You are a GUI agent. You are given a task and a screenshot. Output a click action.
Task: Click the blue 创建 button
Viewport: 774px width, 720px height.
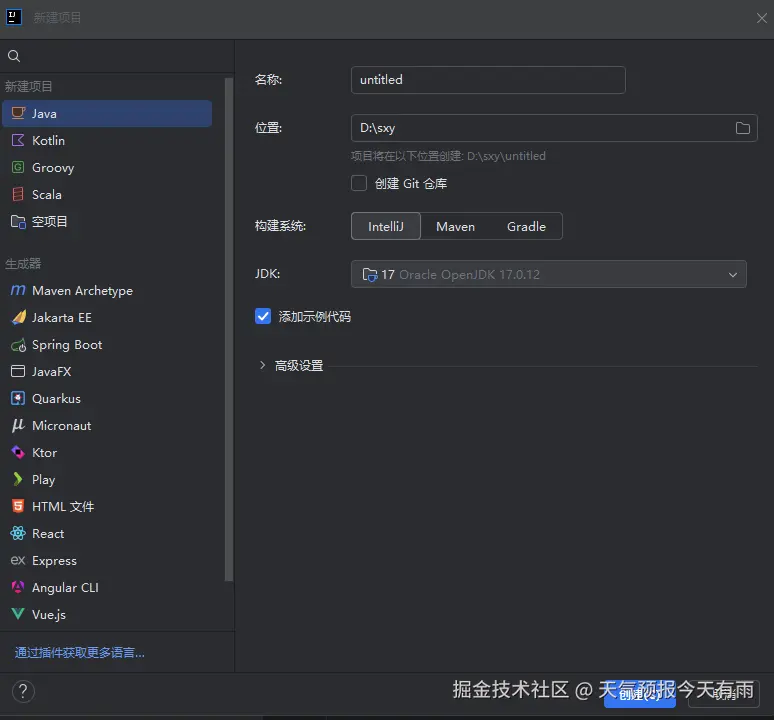(x=639, y=694)
